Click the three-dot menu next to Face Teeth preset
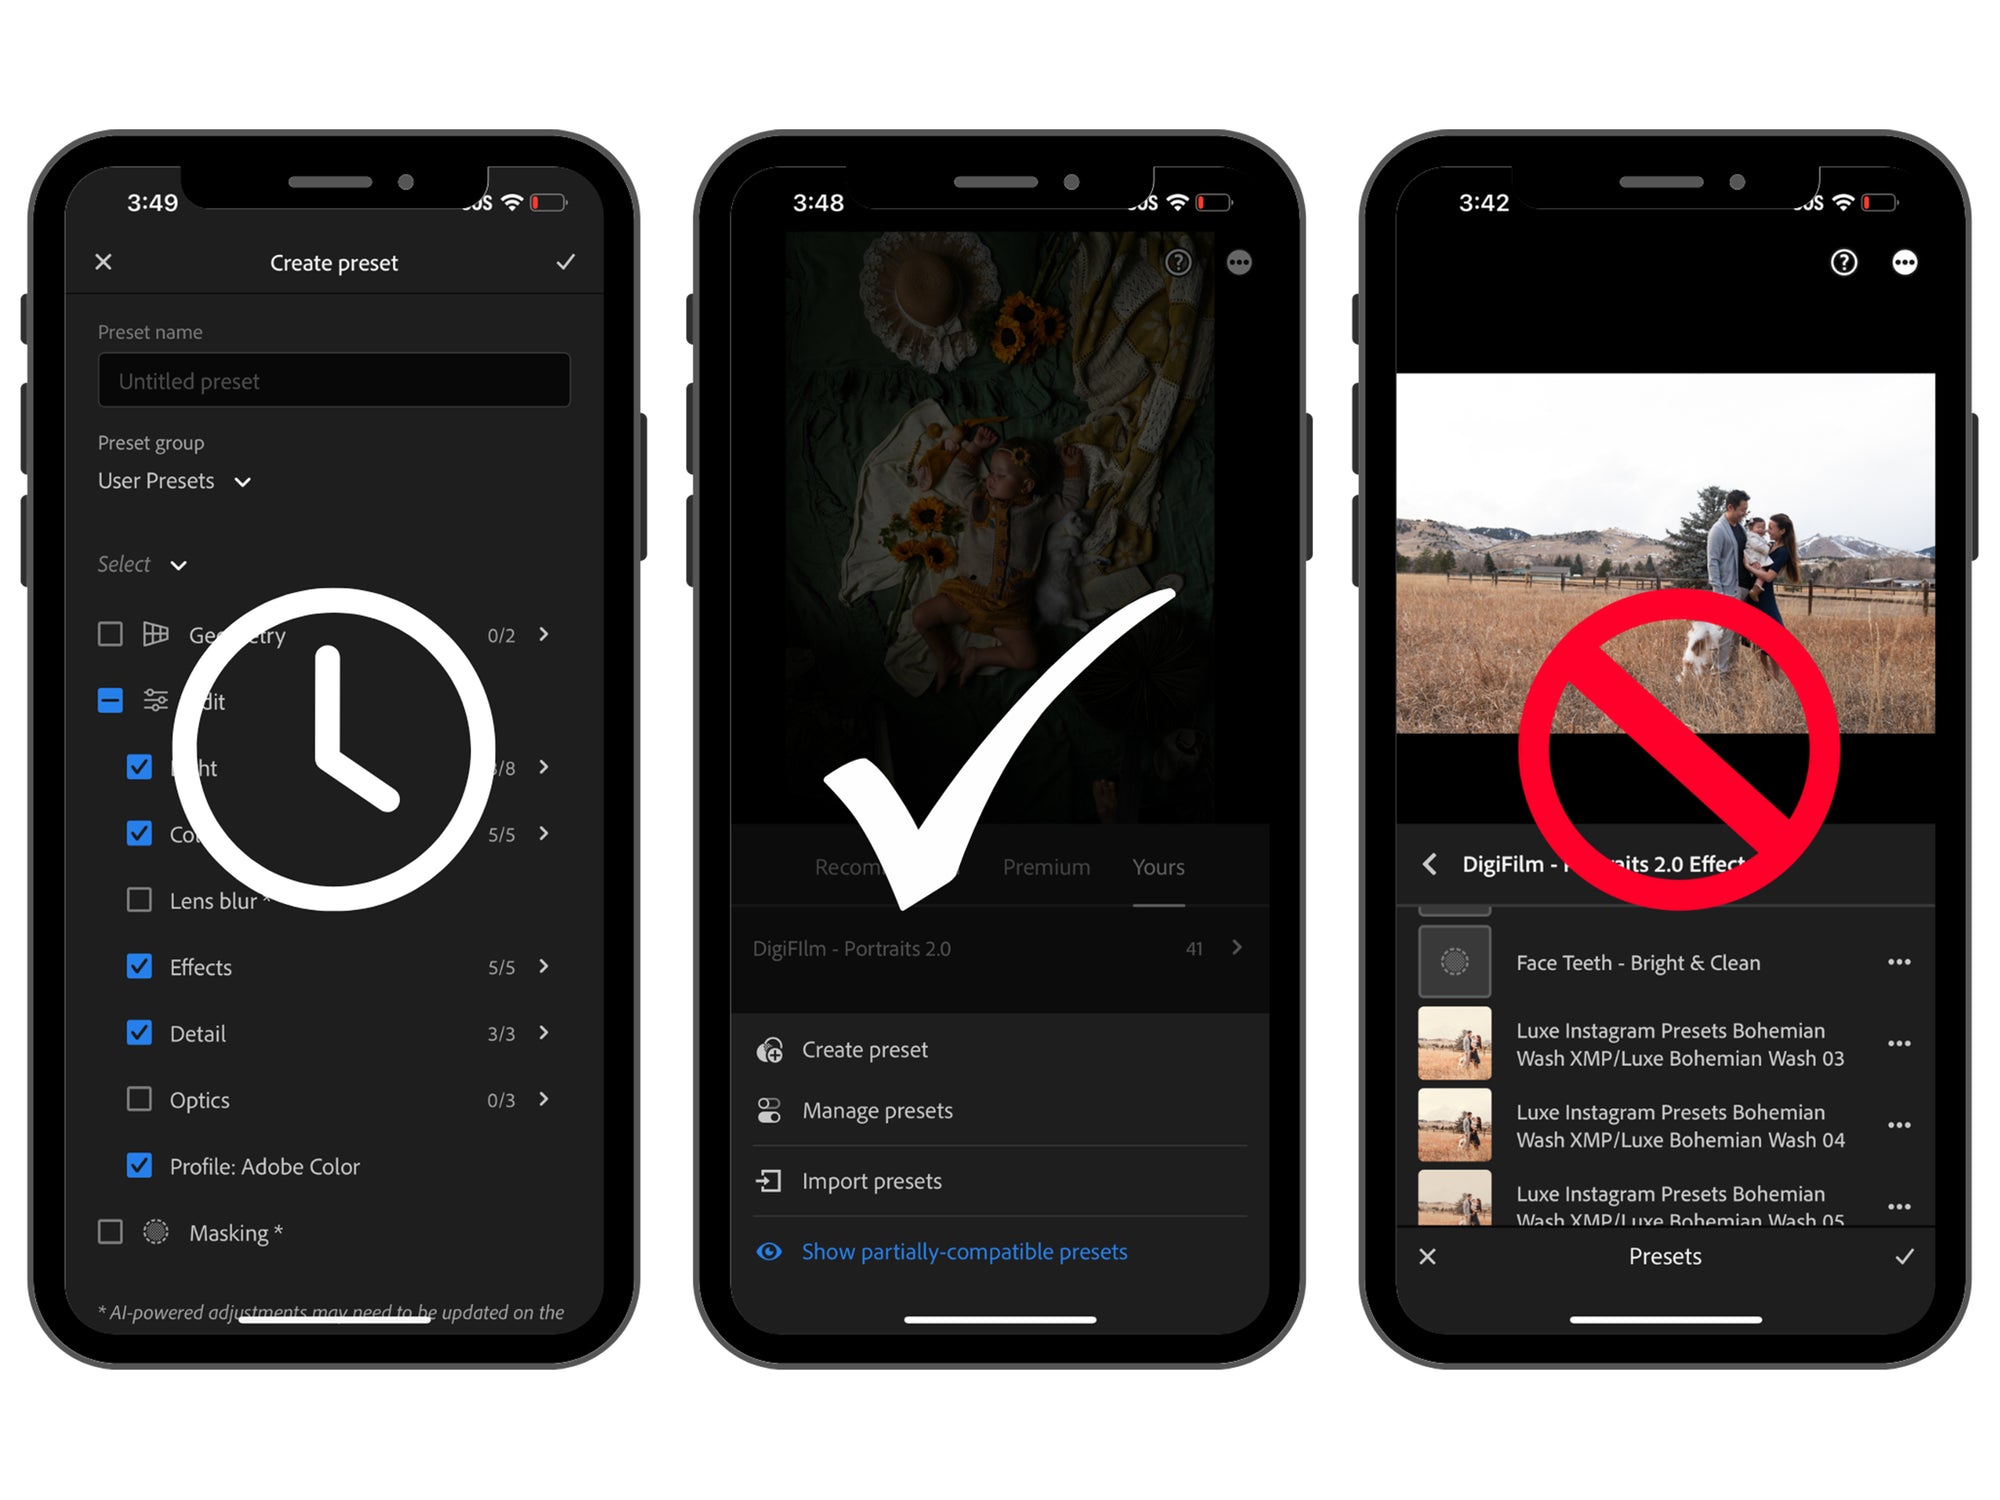 coord(1899,958)
